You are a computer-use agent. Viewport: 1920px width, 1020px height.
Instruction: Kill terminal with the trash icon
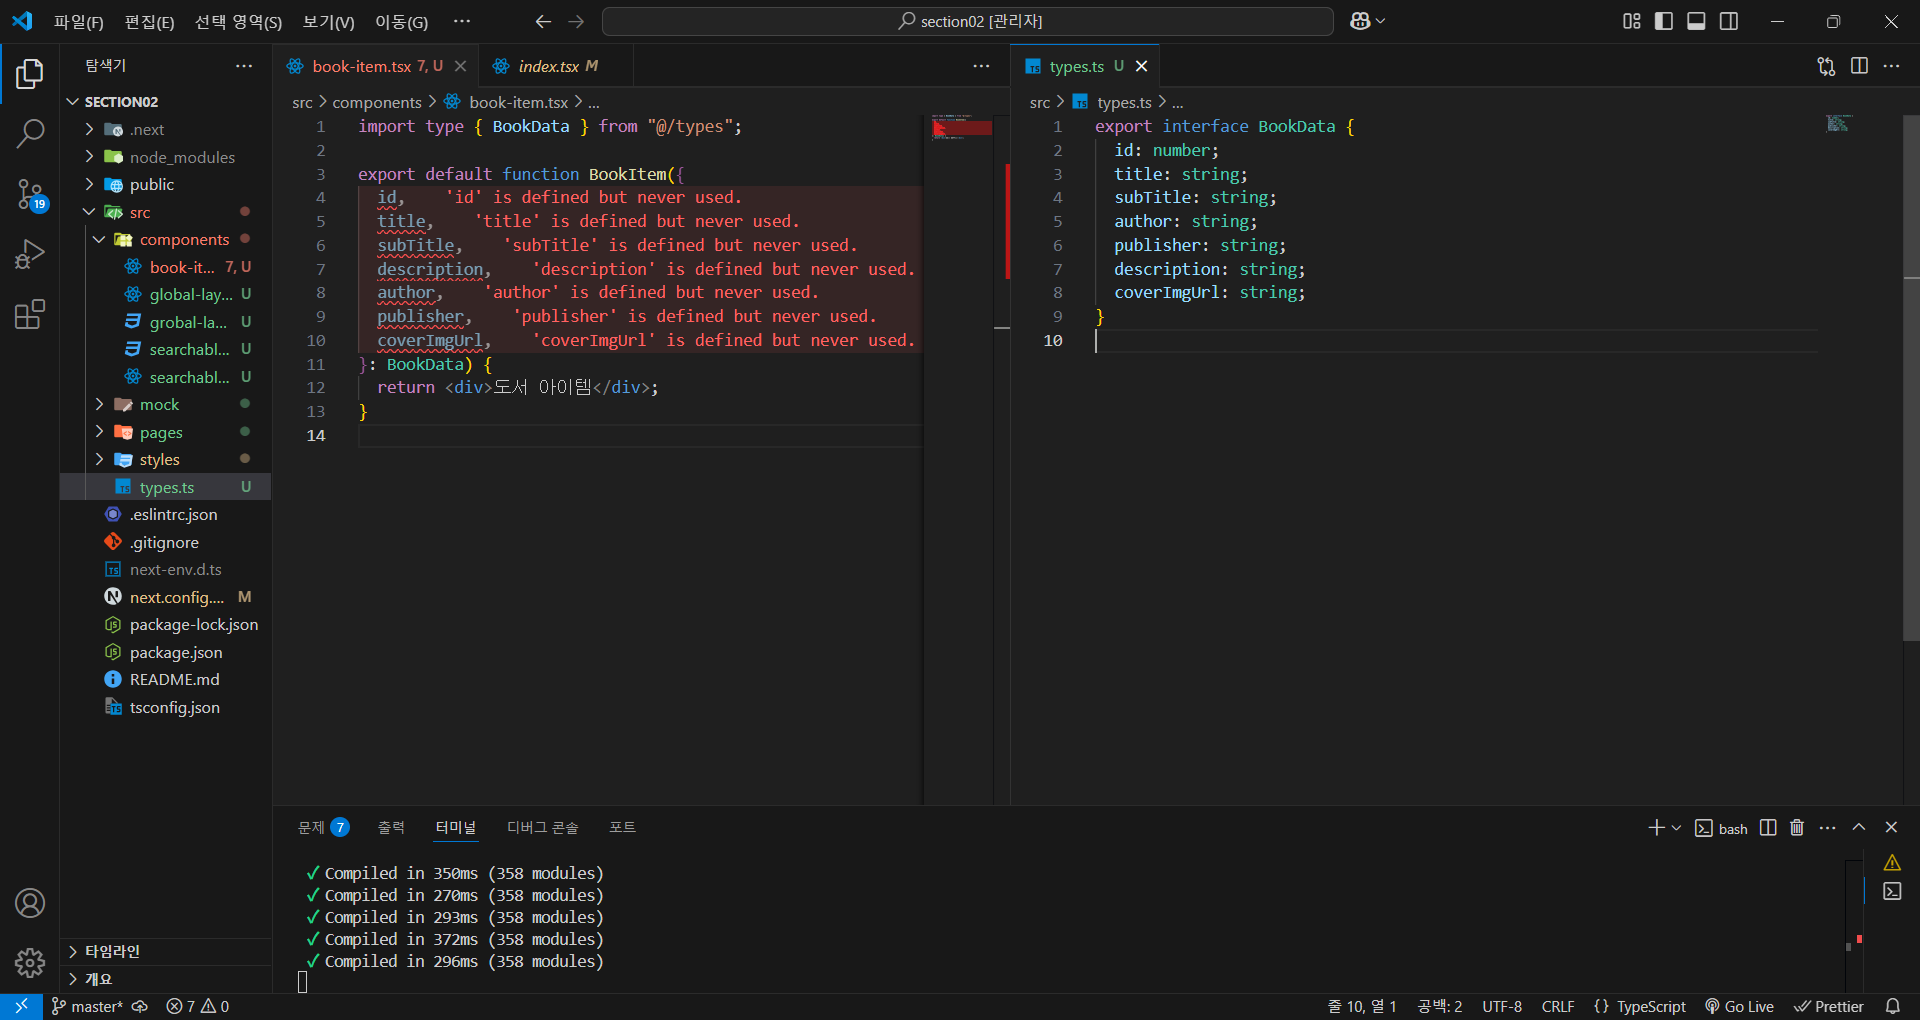1797,828
